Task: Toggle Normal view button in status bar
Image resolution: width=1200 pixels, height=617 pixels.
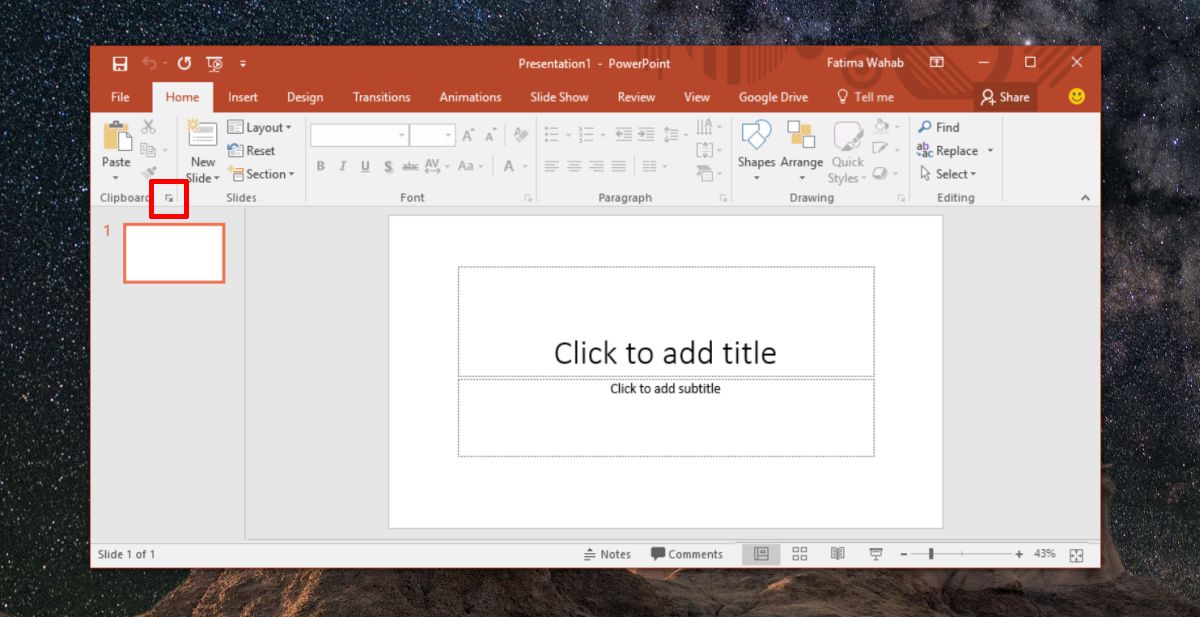Action: click(x=761, y=554)
